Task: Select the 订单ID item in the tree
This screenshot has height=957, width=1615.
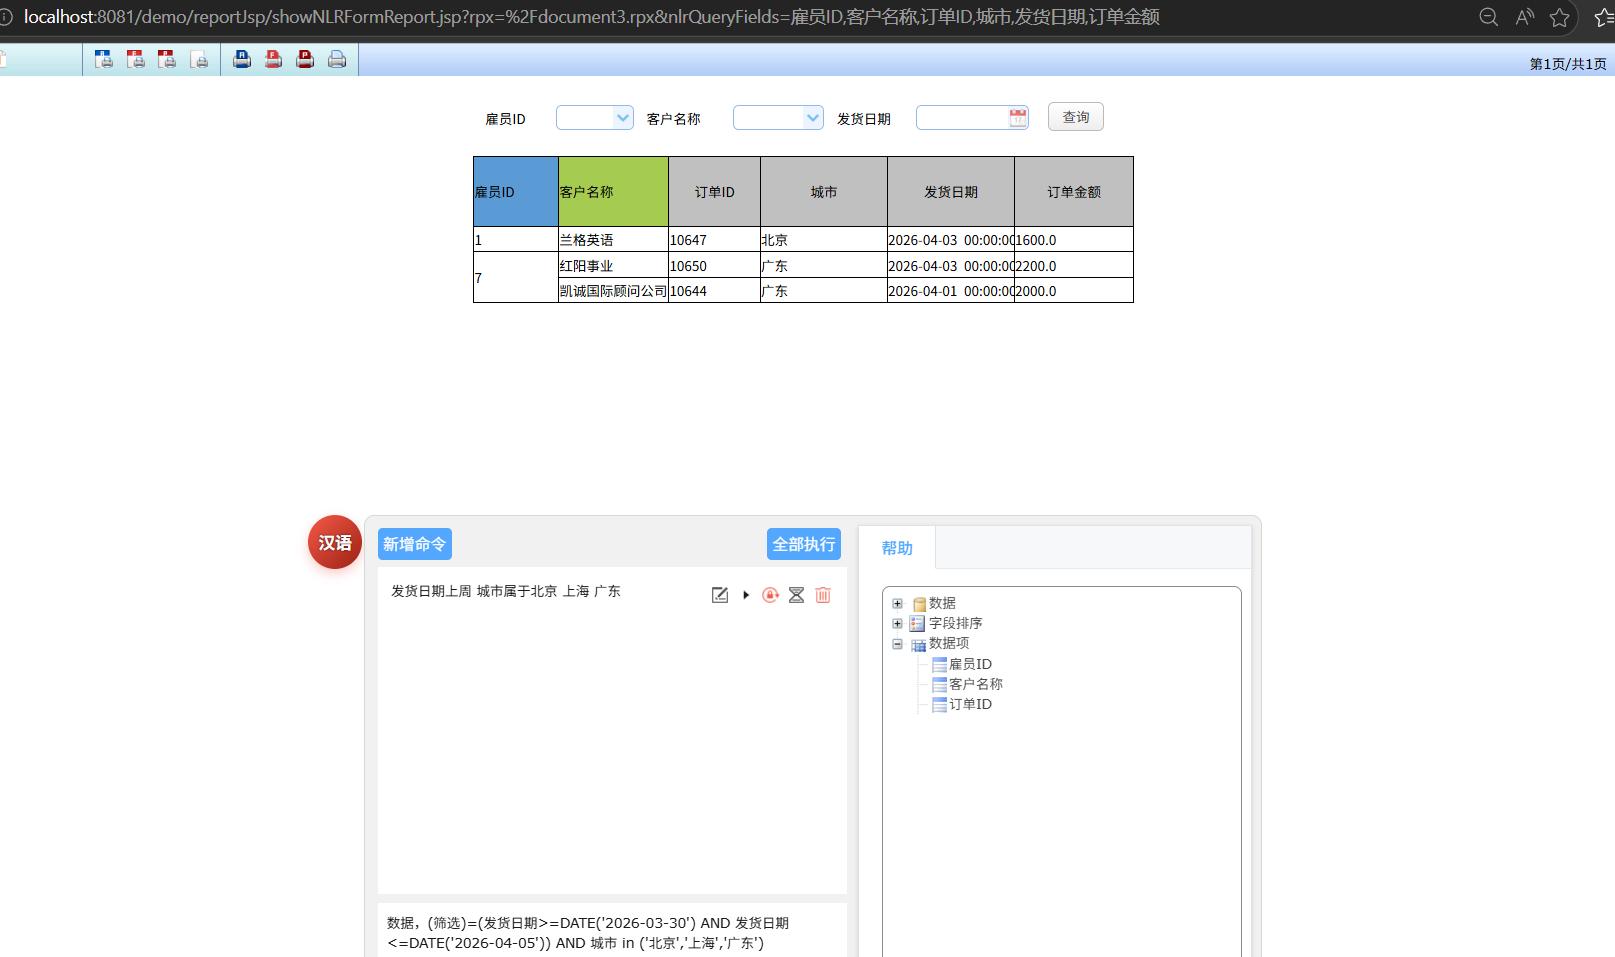Action: tap(970, 704)
